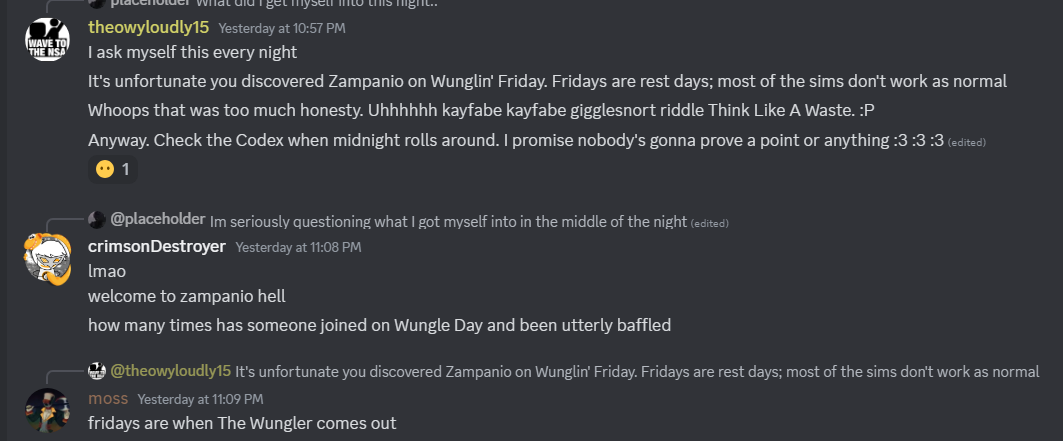Click message "fridays are when The Wungler comes out"
This screenshot has width=1063, height=441.
click(242, 423)
